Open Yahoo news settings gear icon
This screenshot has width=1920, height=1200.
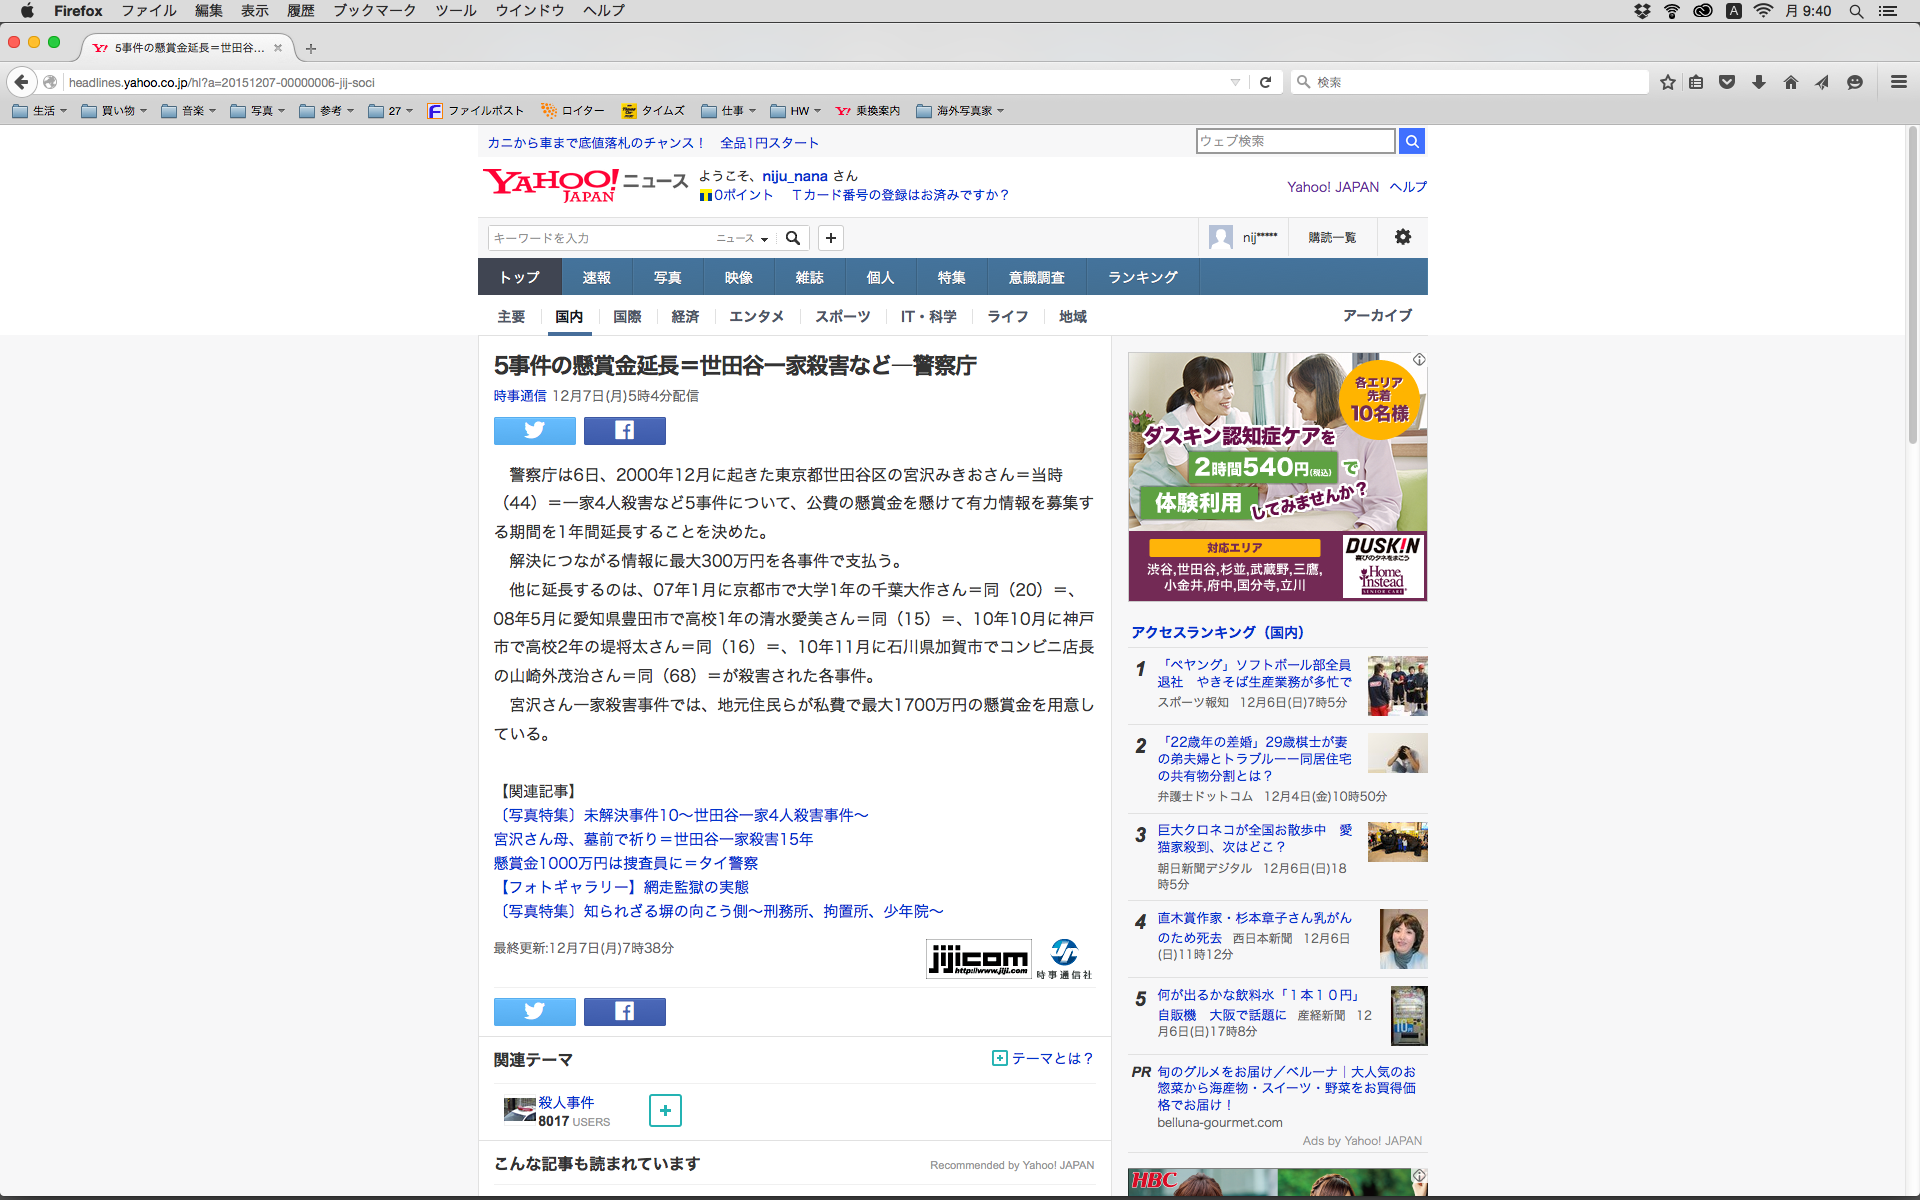click(x=1402, y=237)
